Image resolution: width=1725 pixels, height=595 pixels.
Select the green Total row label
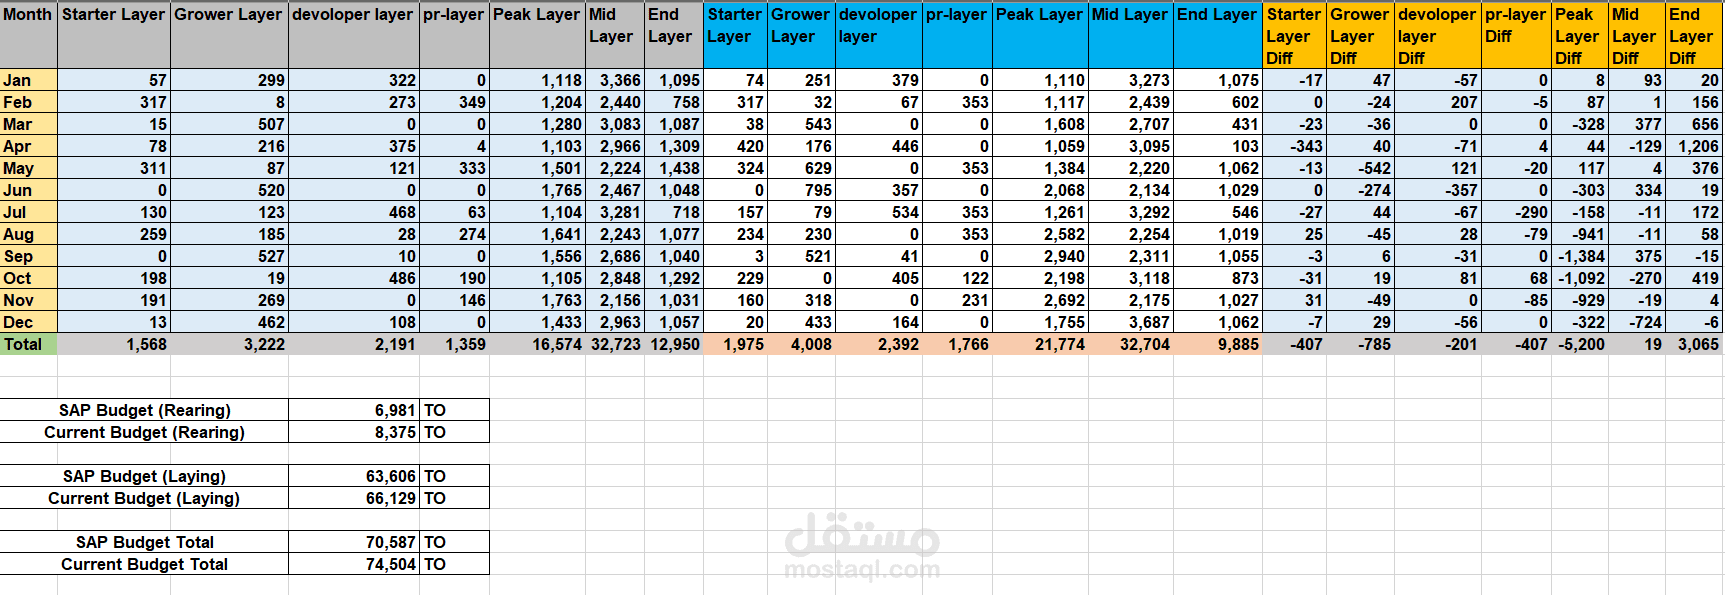pyautogui.click(x=29, y=344)
